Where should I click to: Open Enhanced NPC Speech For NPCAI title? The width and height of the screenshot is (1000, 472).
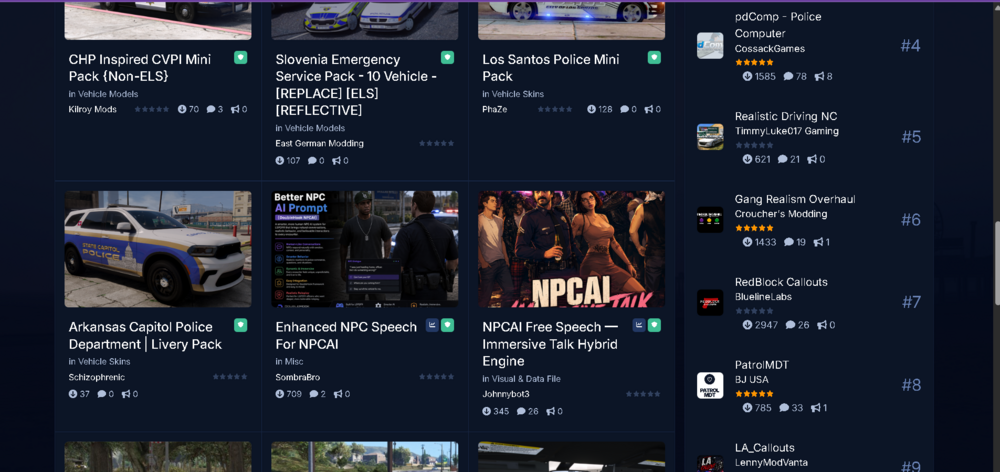click(x=346, y=336)
